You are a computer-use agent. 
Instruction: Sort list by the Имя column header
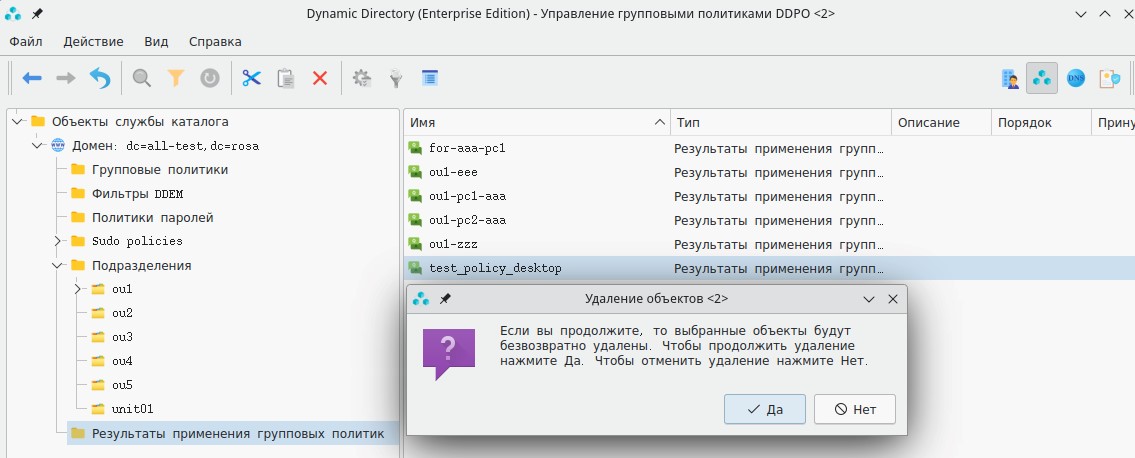(530, 122)
